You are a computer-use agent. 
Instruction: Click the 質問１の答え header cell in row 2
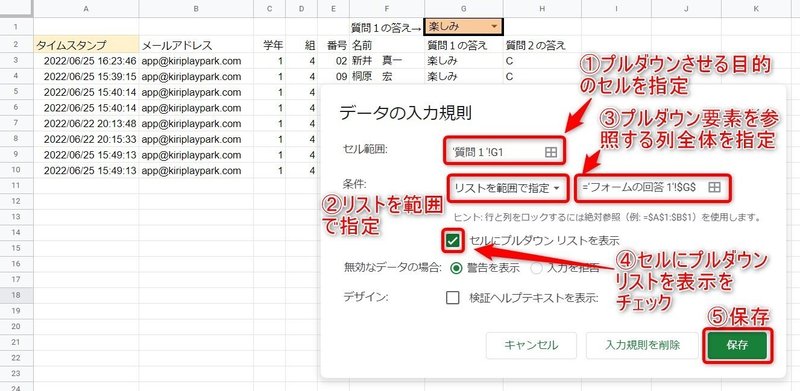[463, 44]
